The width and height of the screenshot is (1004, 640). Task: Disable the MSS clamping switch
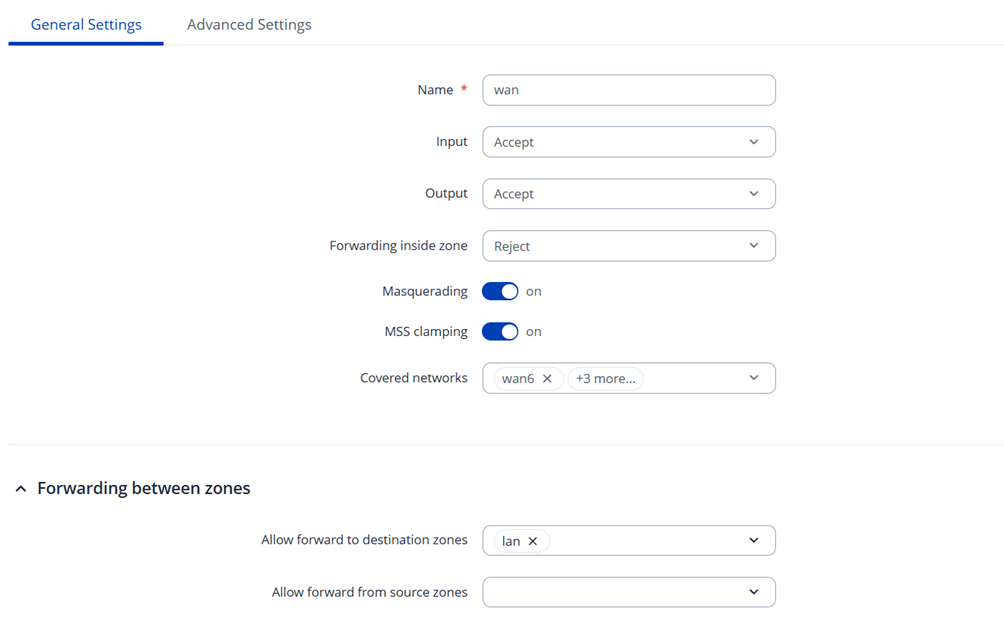500,331
